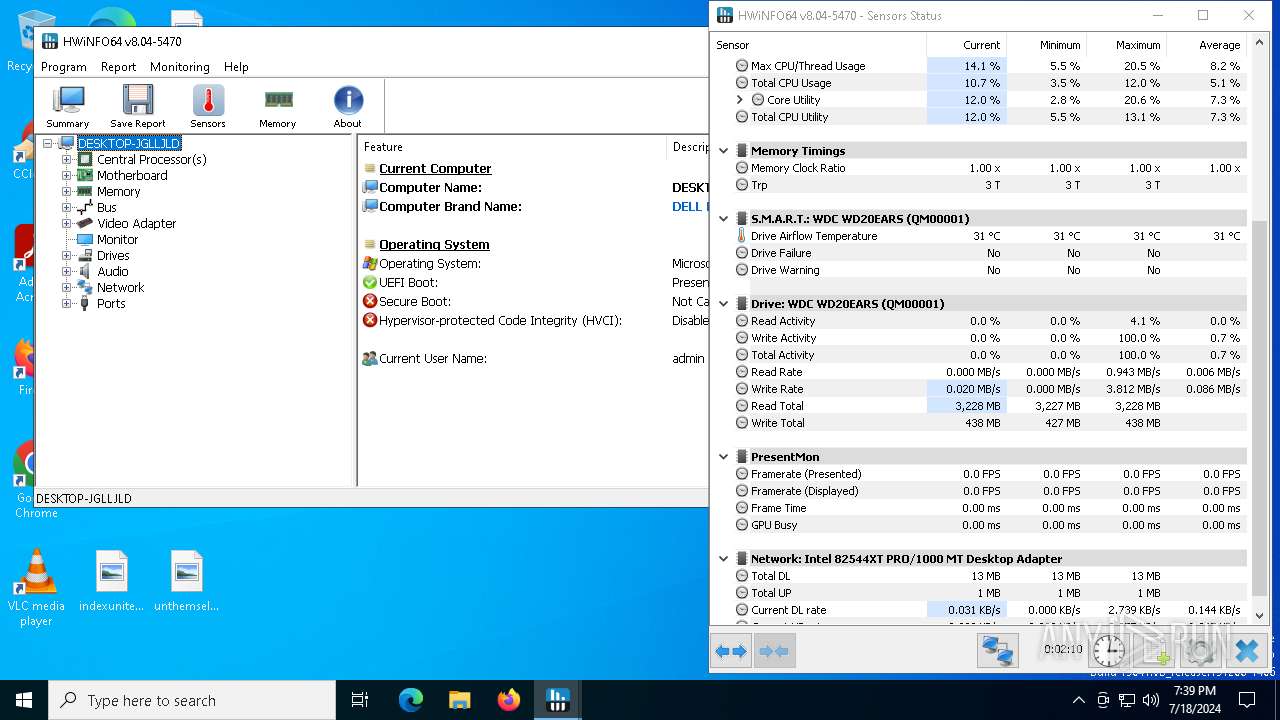Expand the Bus tree node
The image size is (1280, 720).
point(67,207)
